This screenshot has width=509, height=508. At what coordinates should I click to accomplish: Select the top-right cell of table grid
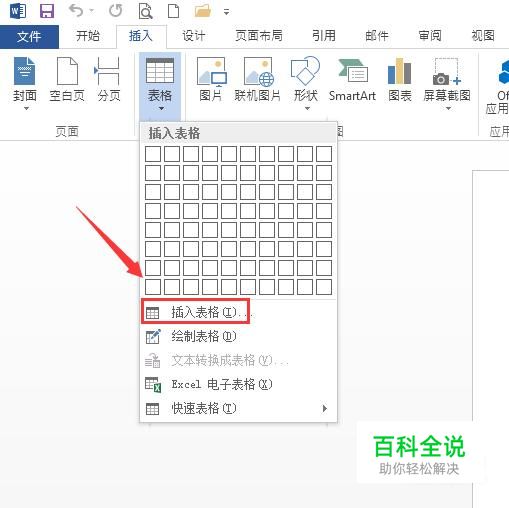324,154
